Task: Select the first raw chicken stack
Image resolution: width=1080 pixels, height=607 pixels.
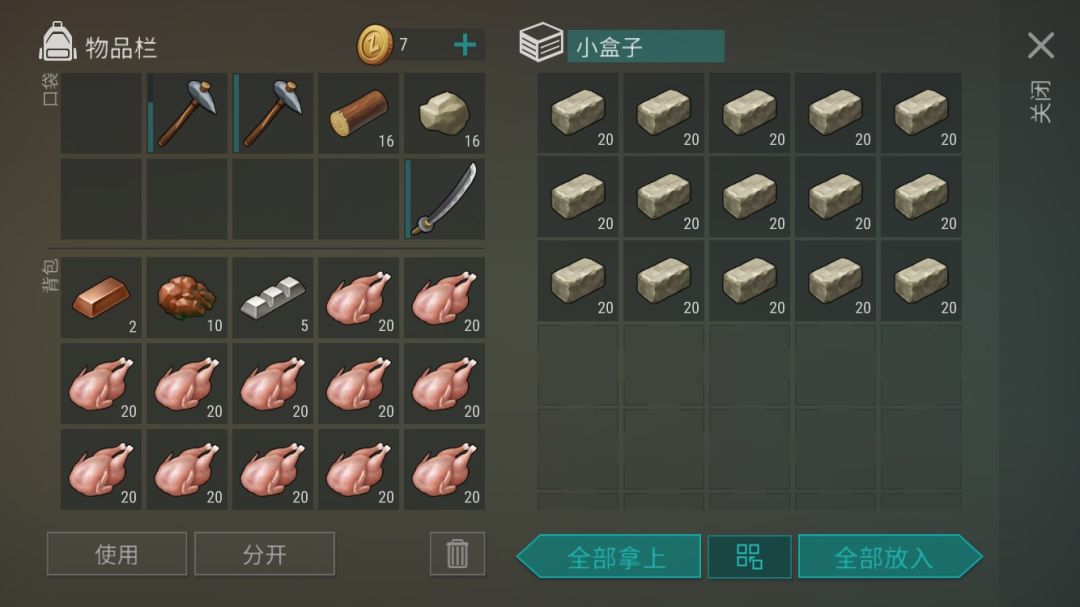Action: point(358,298)
